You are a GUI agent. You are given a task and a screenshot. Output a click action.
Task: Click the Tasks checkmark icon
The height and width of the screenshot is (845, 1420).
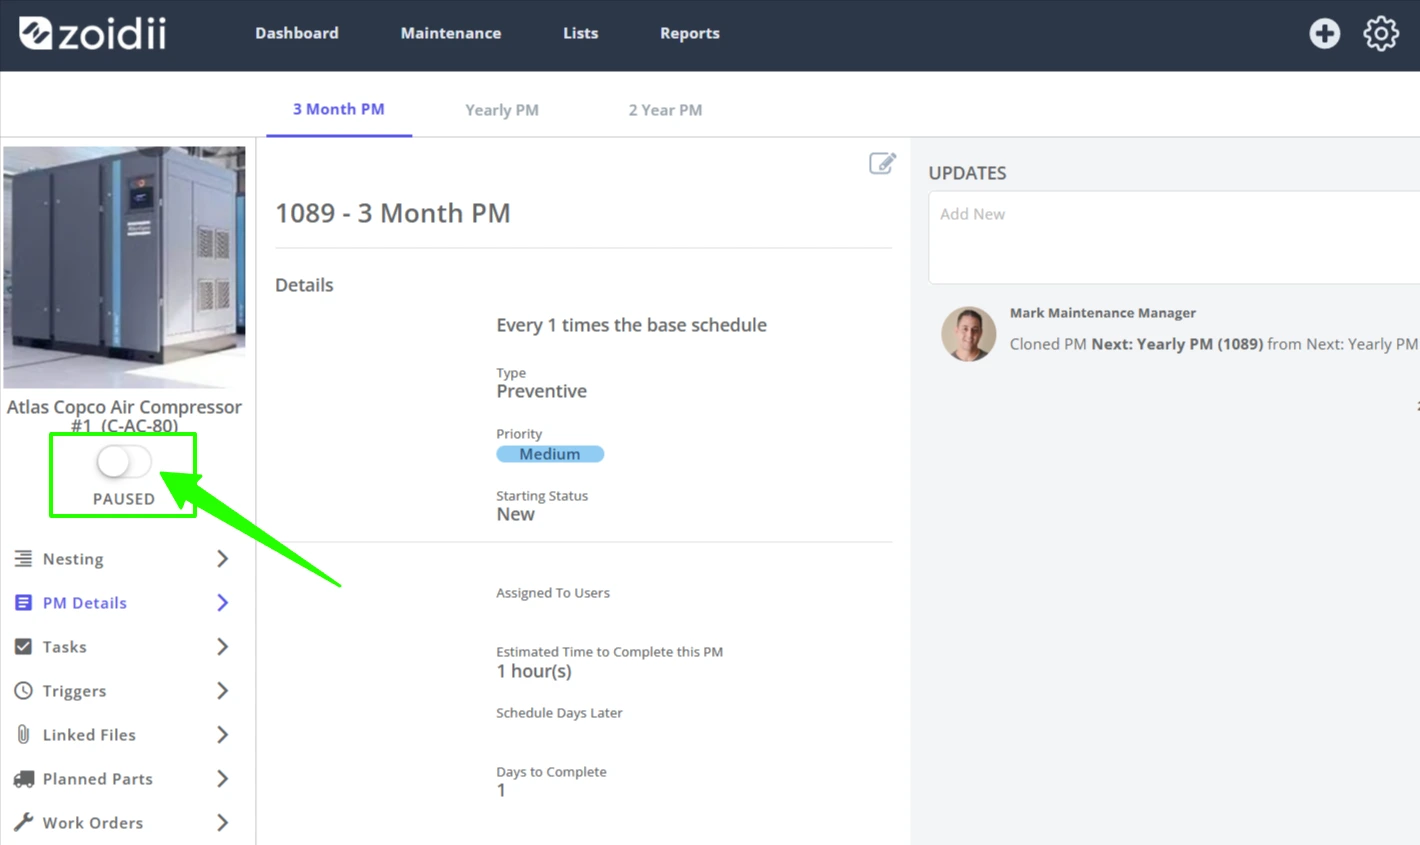(x=23, y=646)
